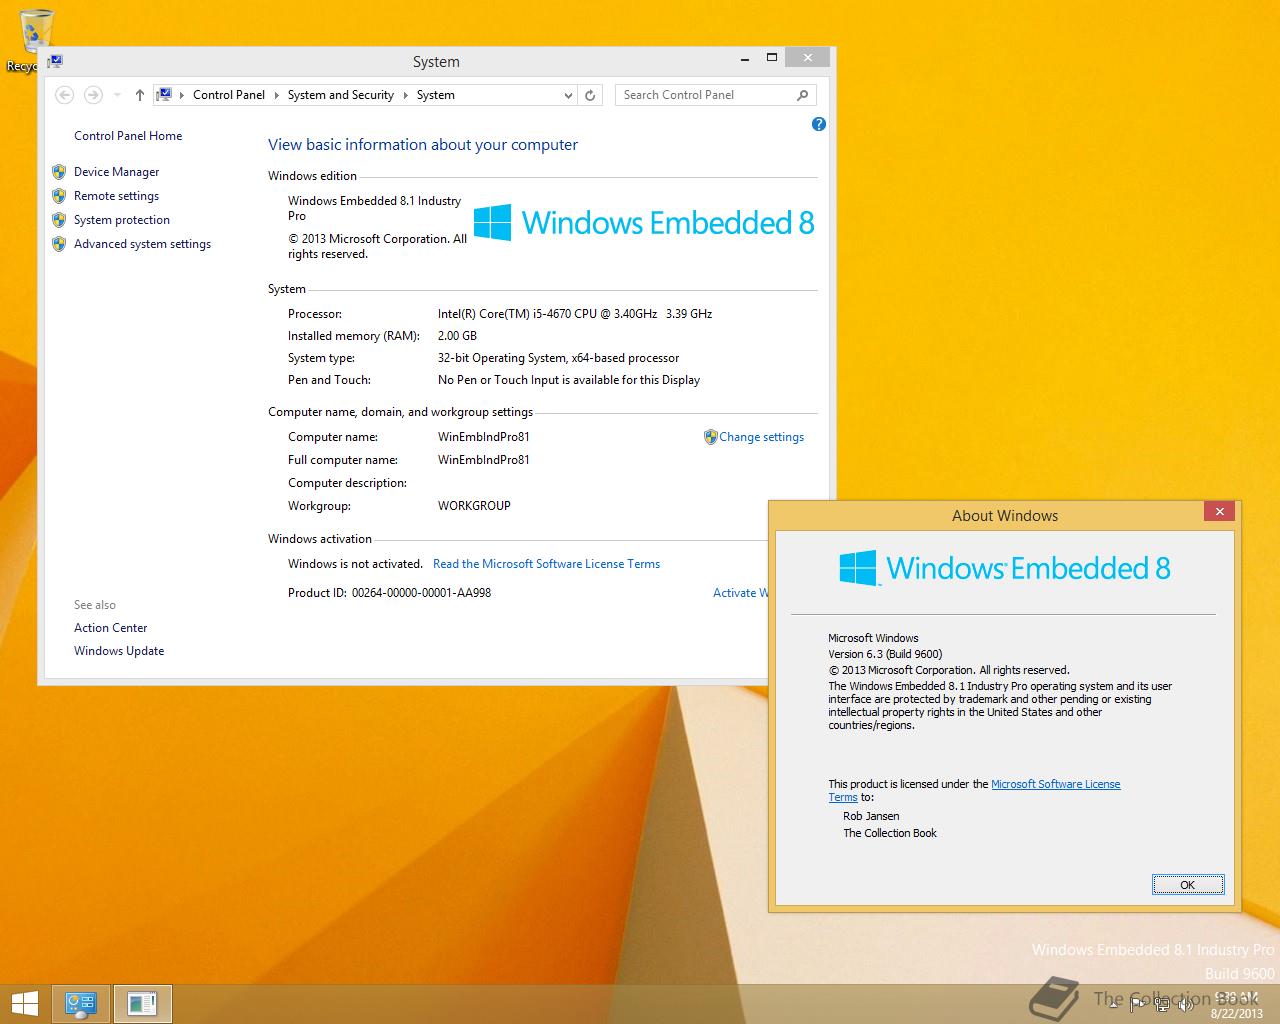The width and height of the screenshot is (1280, 1024).
Task: Open Remote settings link
Action: [116, 196]
